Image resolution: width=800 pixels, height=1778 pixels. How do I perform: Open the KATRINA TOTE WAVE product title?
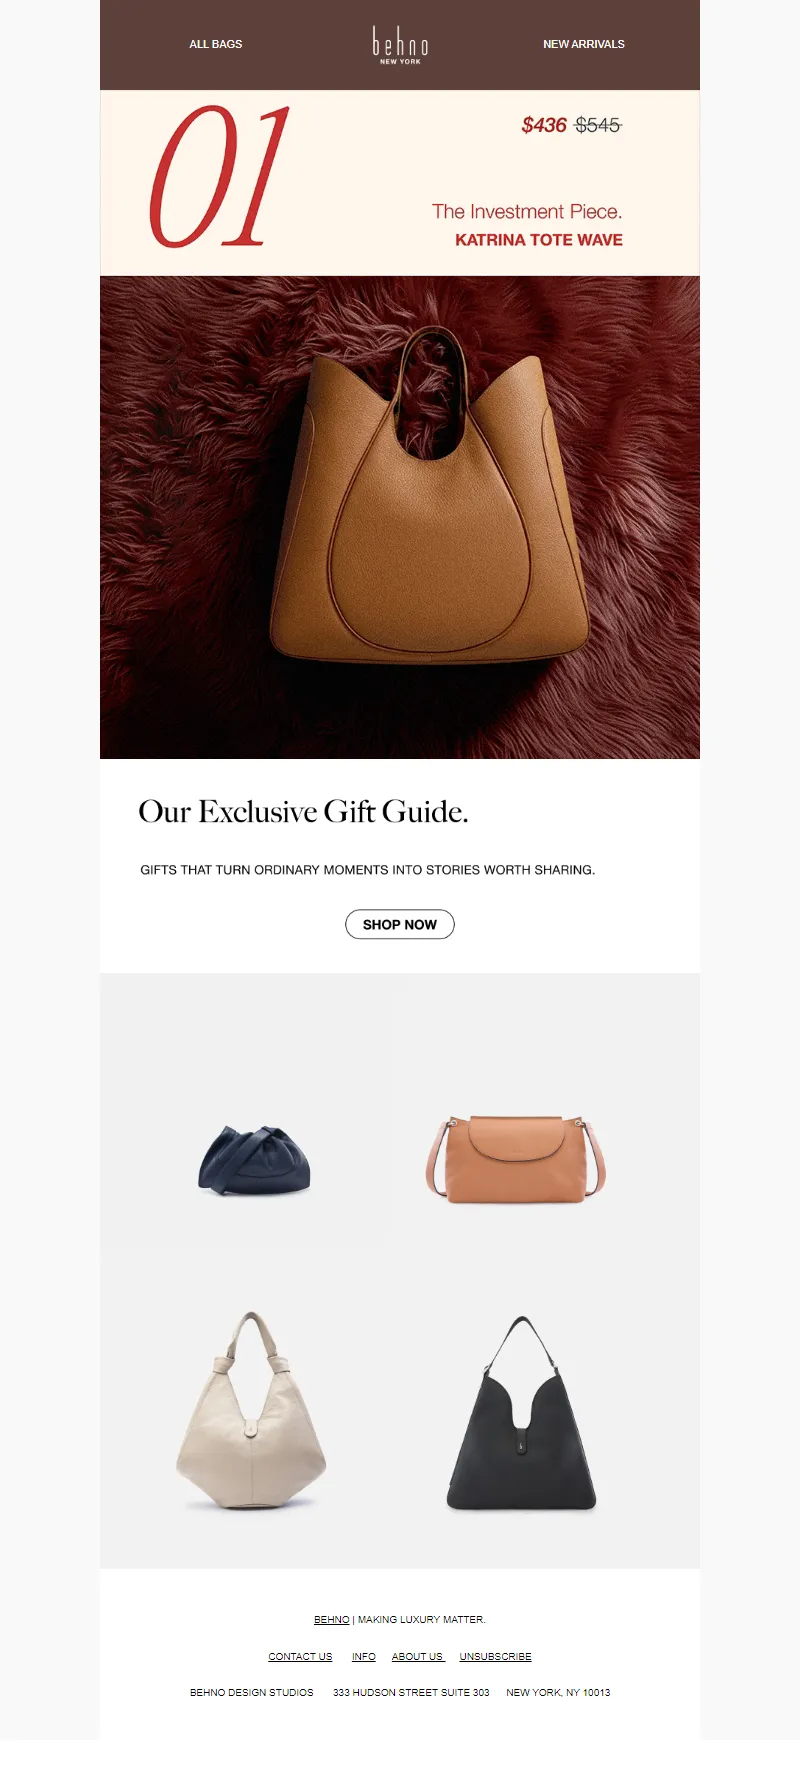point(539,240)
